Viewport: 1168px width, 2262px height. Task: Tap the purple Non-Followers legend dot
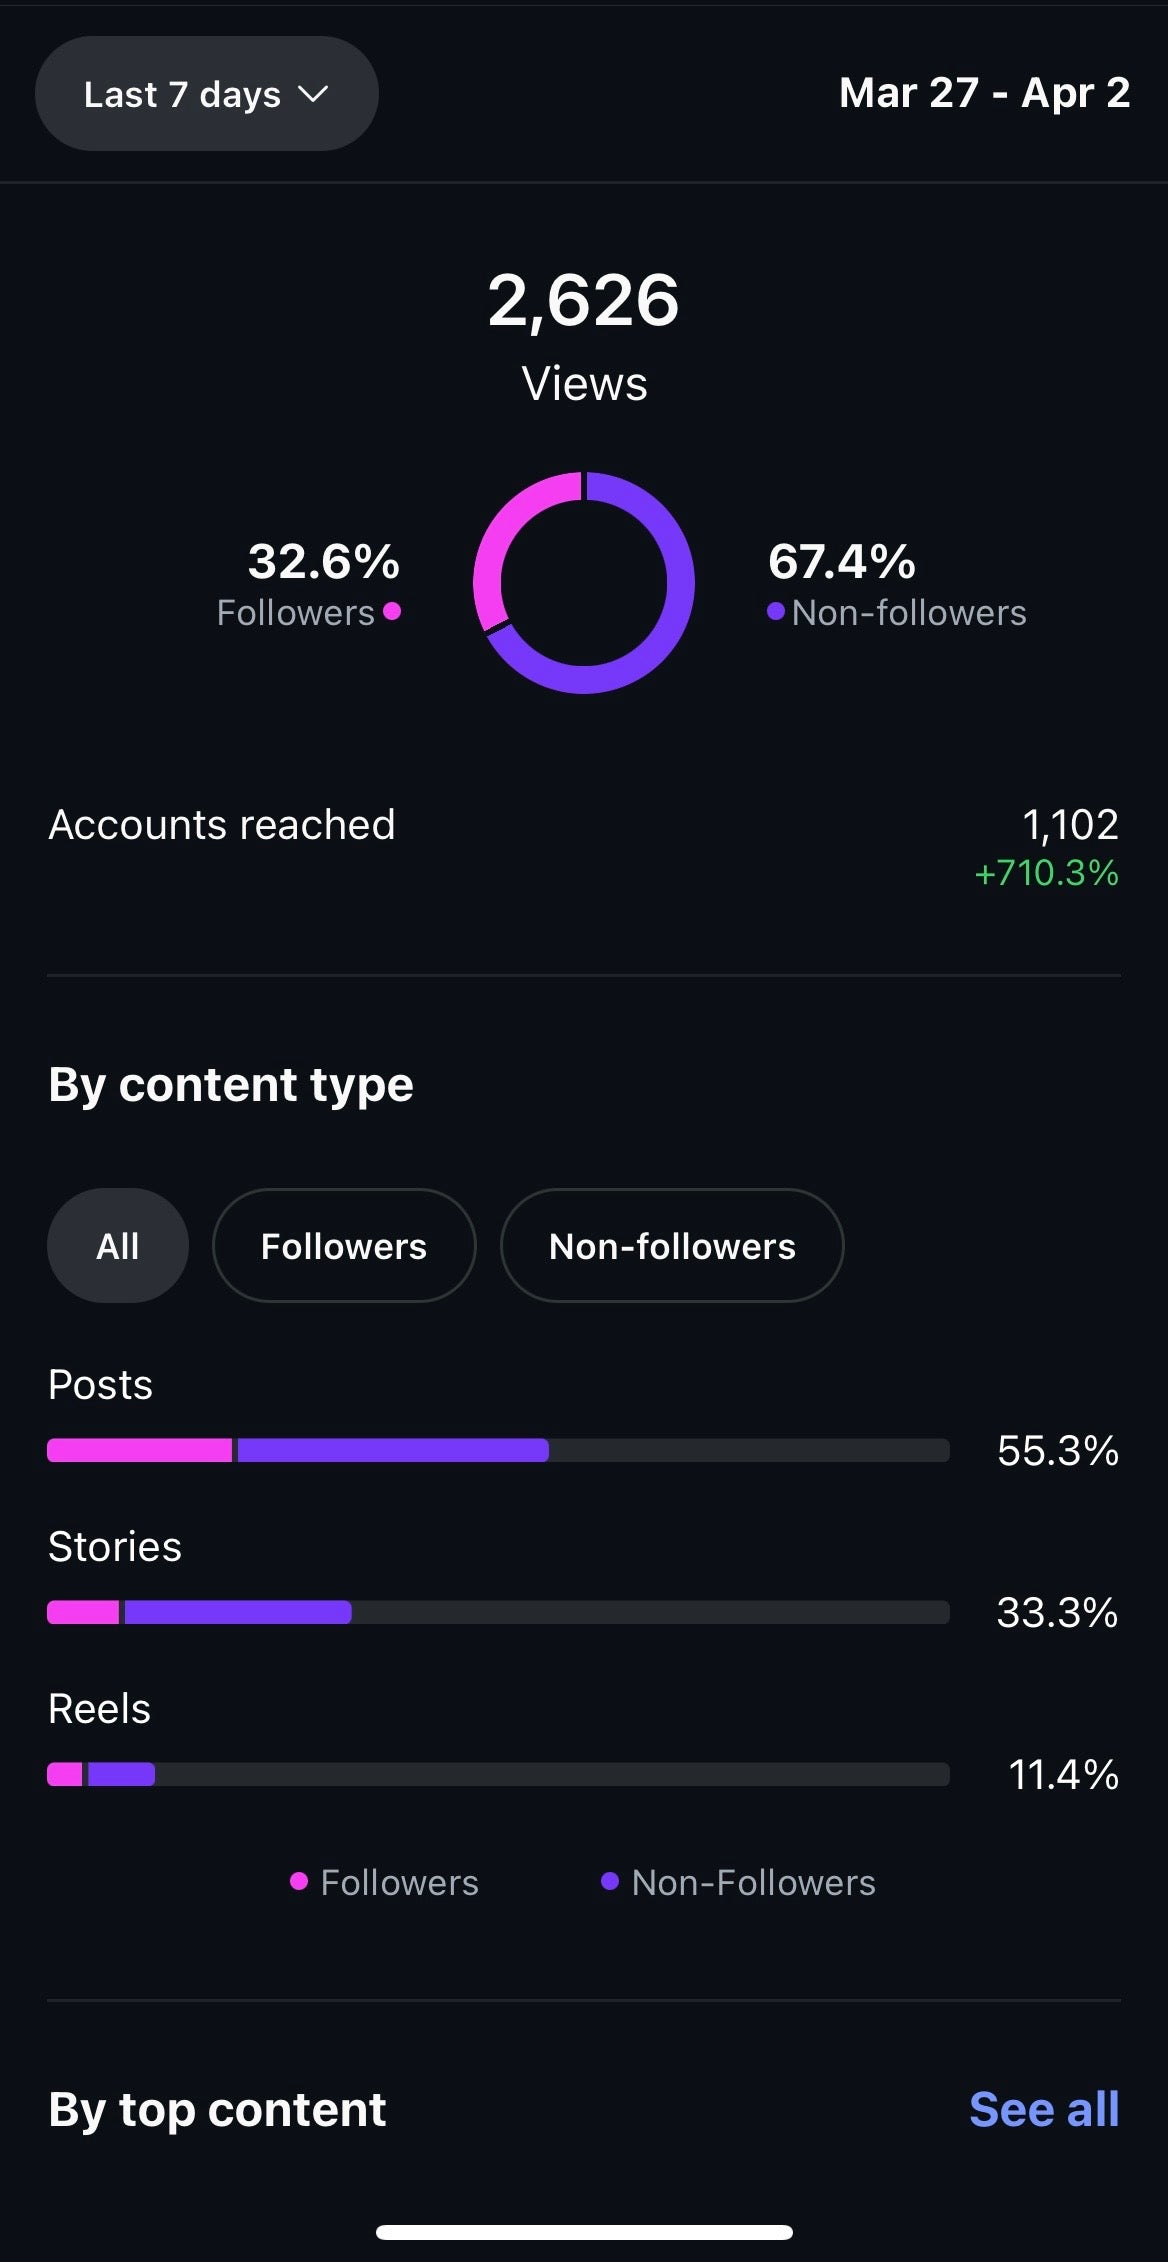coord(609,1882)
